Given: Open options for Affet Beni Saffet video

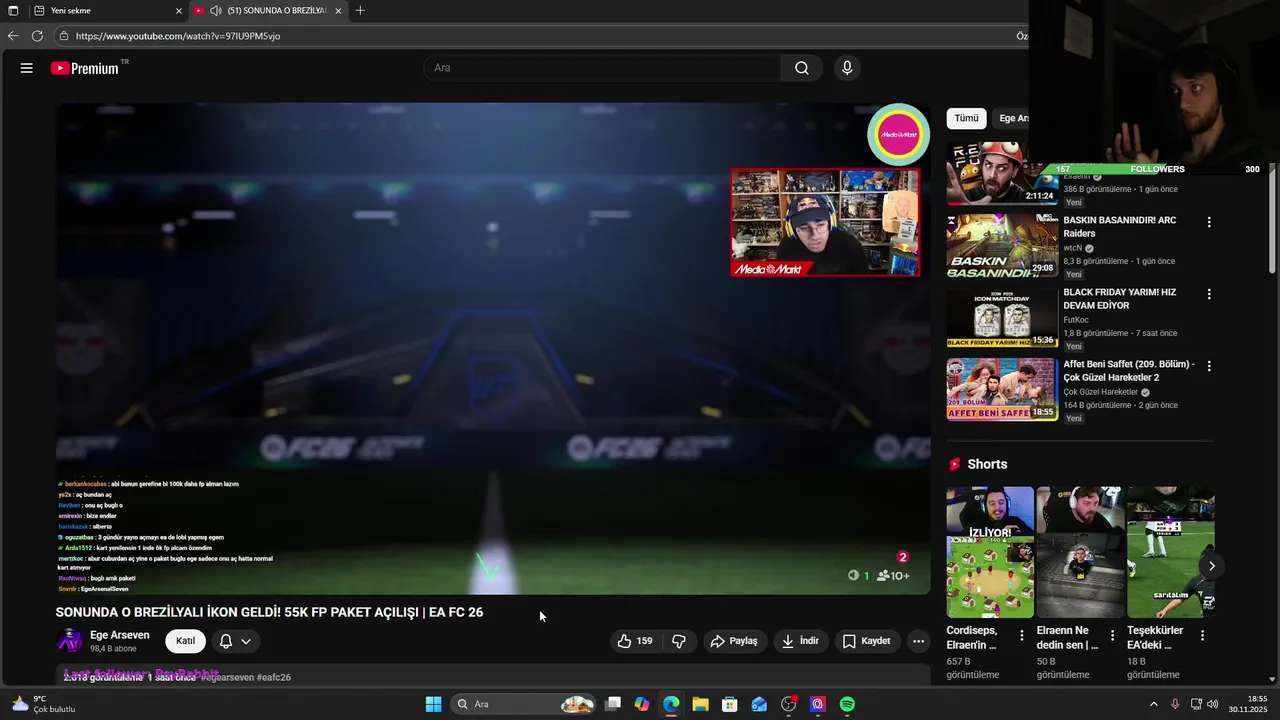Looking at the screenshot, I should 1209,366.
